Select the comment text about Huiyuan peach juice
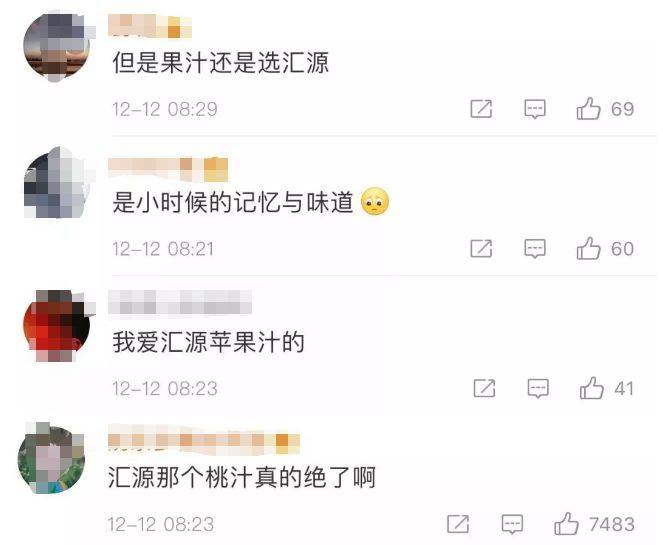This screenshot has width=663, height=545. (241, 477)
